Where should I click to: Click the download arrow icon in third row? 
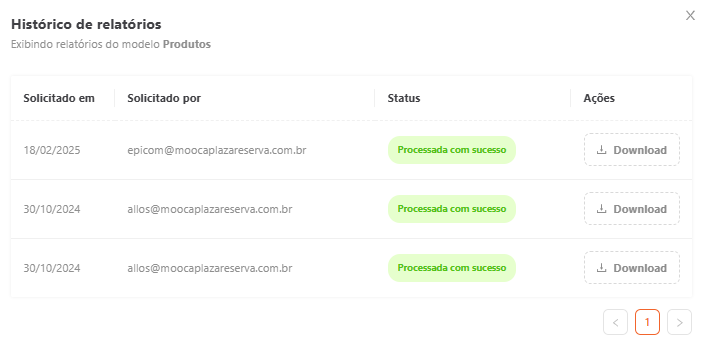tap(601, 268)
